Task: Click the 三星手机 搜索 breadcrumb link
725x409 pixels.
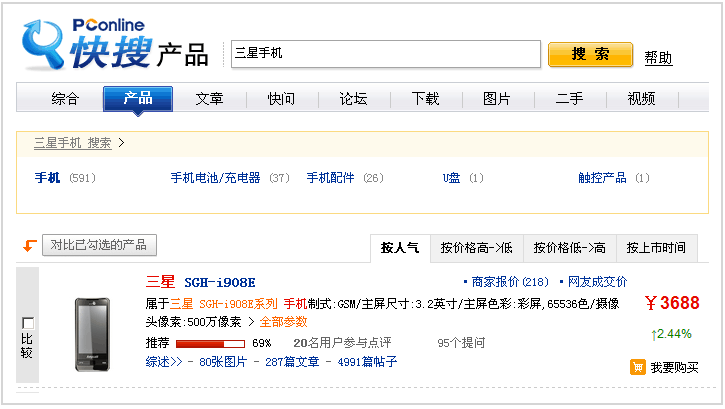Action: point(73,143)
